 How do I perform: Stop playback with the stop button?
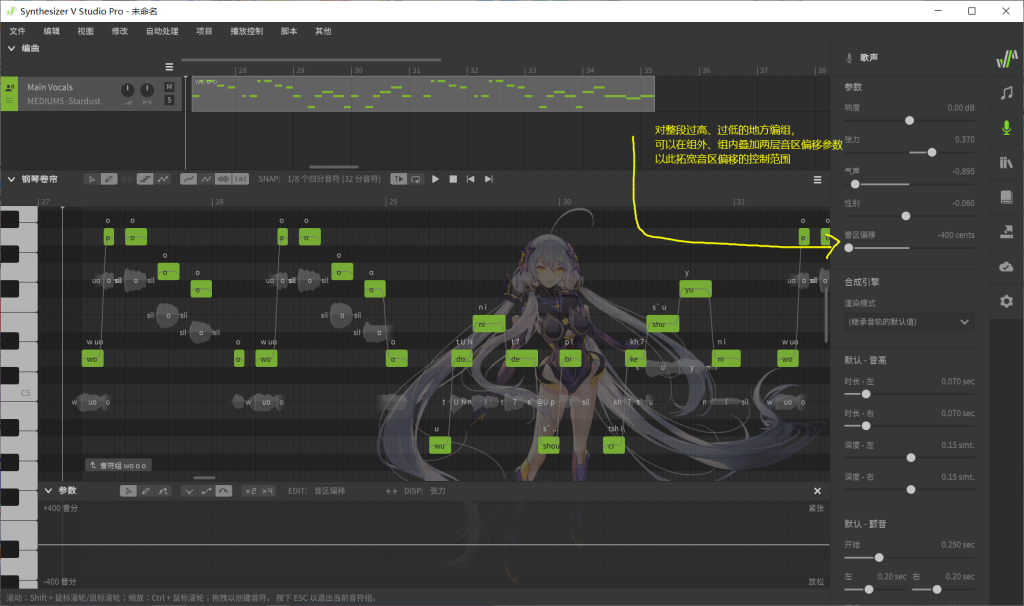tap(453, 179)
